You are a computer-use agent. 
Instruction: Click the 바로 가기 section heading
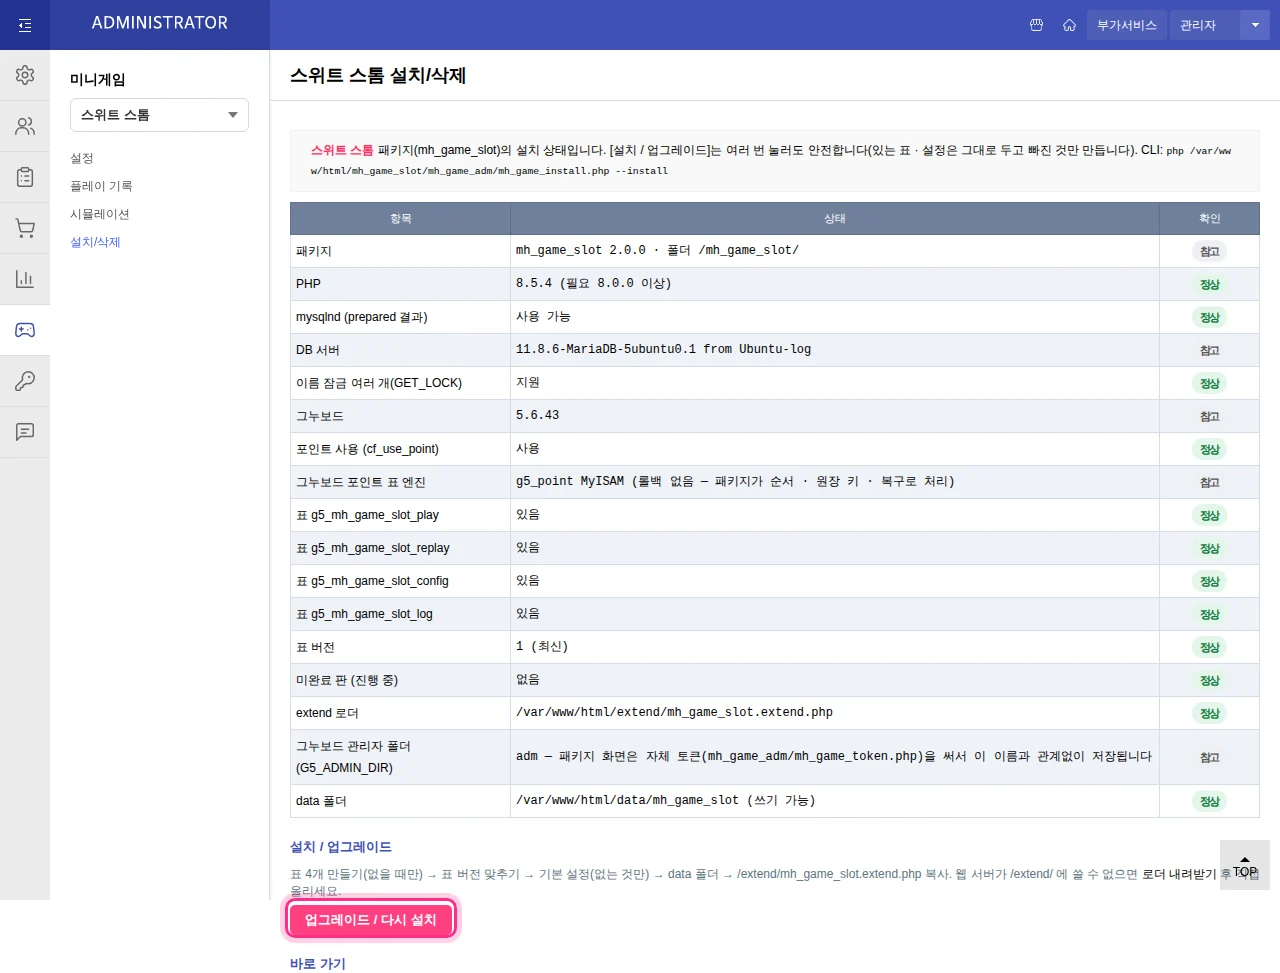[x=318, y=963]
